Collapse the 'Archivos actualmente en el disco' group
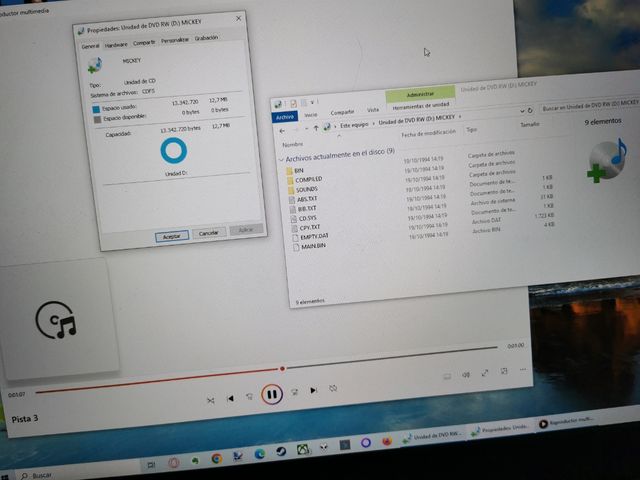The image size is (640, 480). pos(280,158)
